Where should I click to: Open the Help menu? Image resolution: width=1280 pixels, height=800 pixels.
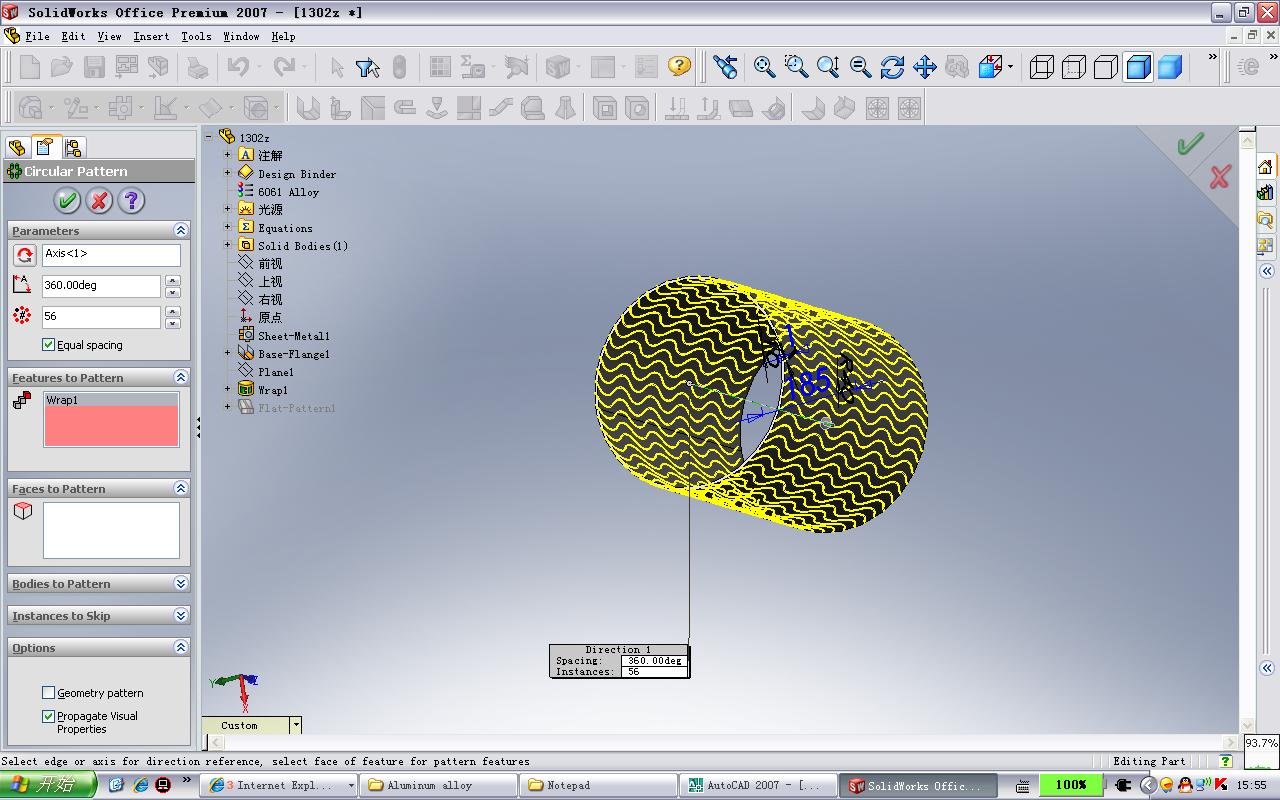point(283,36)
